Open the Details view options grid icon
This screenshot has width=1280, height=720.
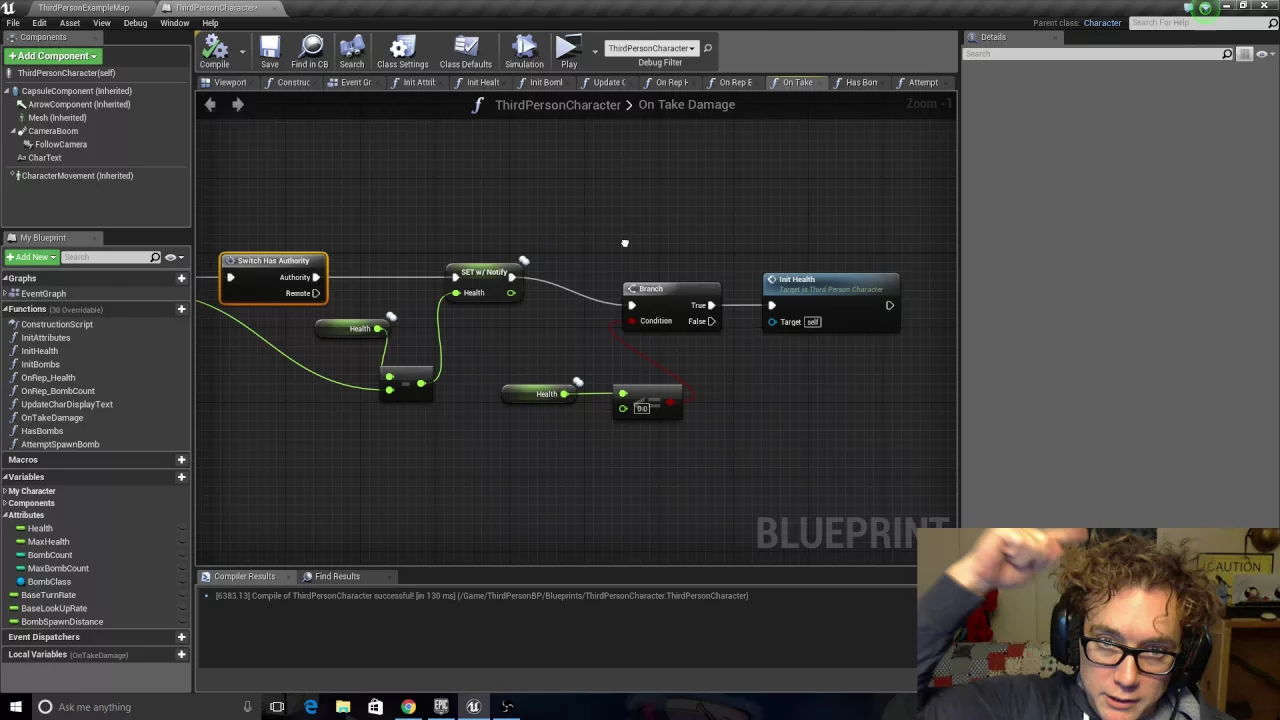tap(1244, 54)
